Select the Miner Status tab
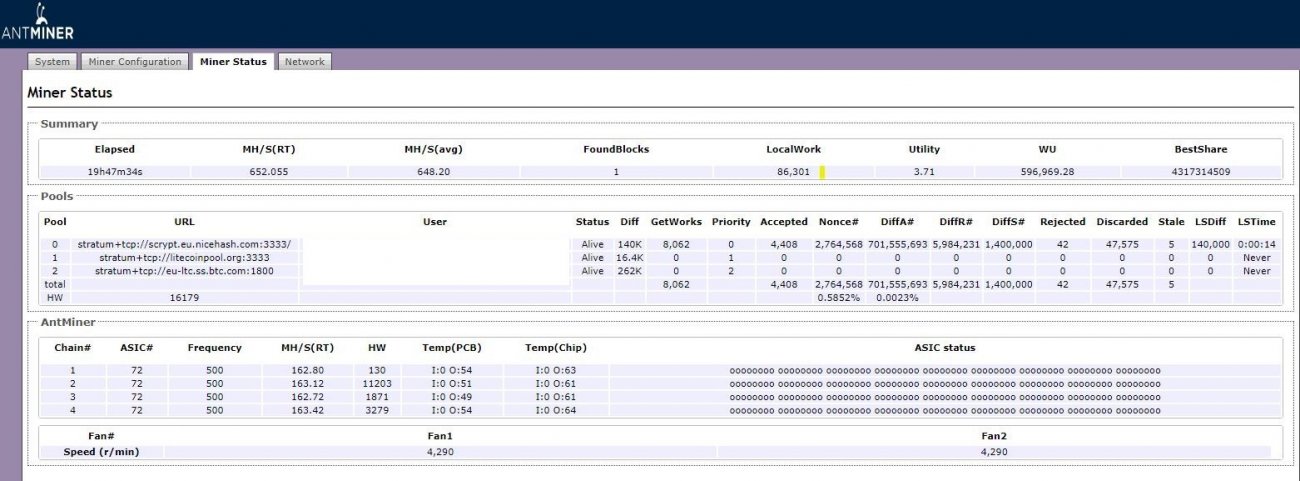 point(233,61)
